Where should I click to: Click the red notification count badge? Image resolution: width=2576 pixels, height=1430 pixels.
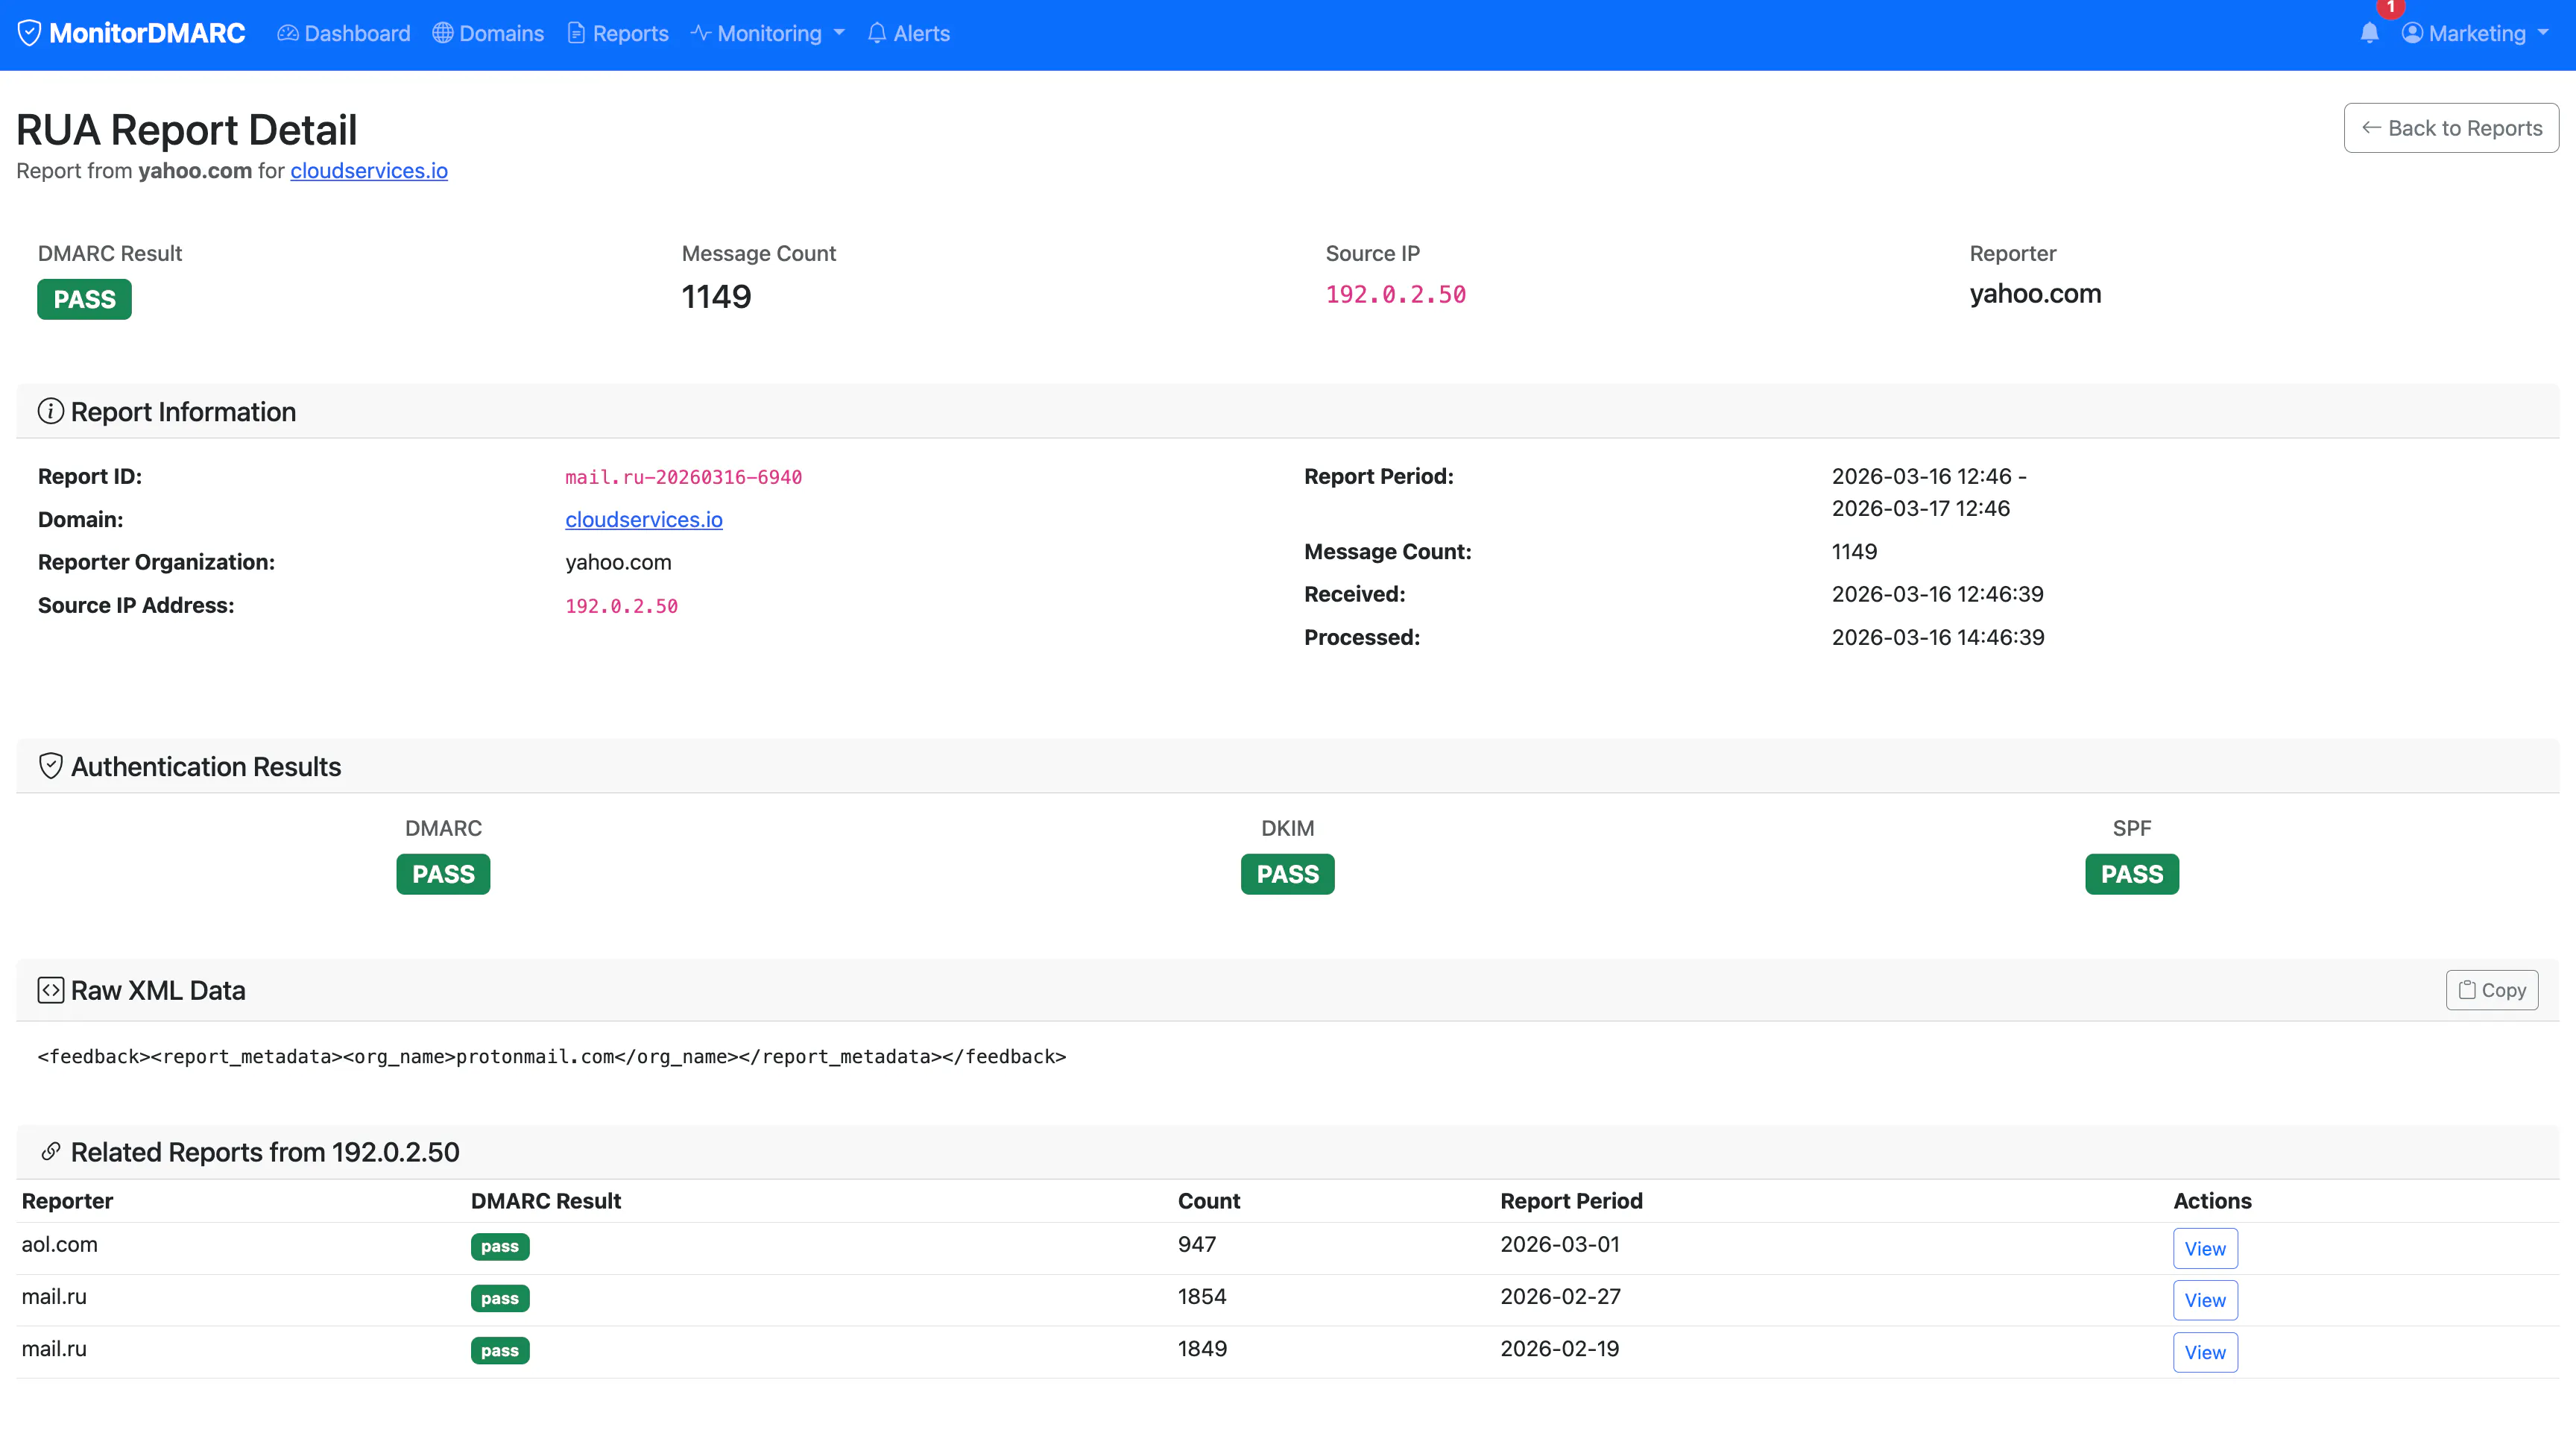2390,8
